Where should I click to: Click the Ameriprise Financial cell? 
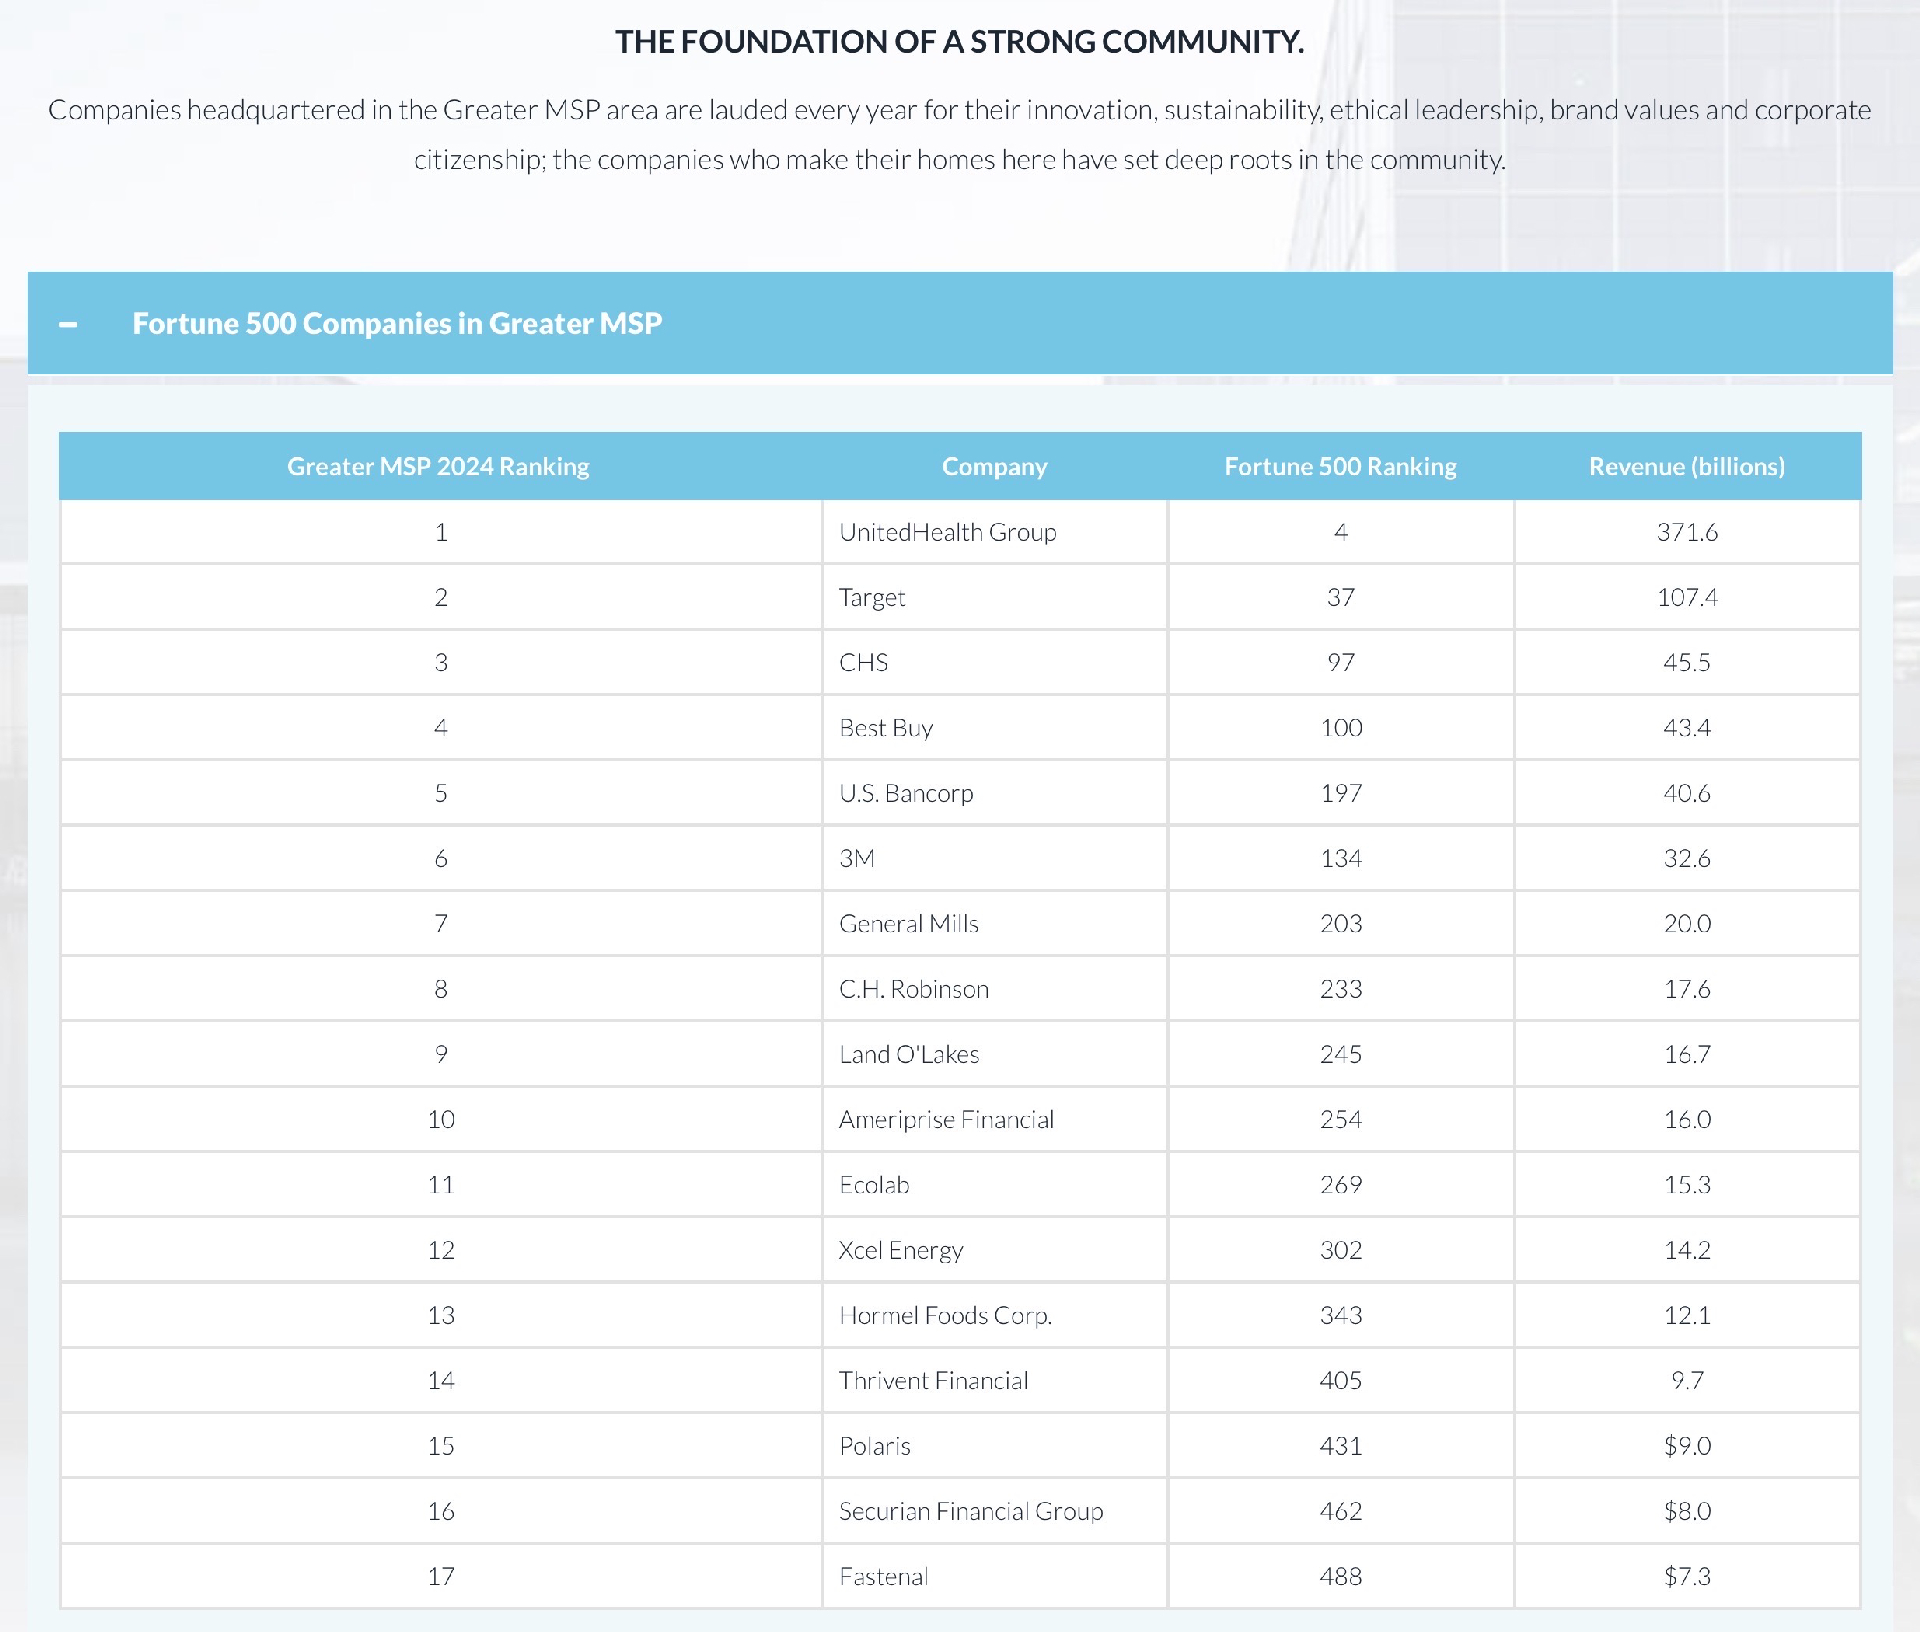click(946, 1119)
